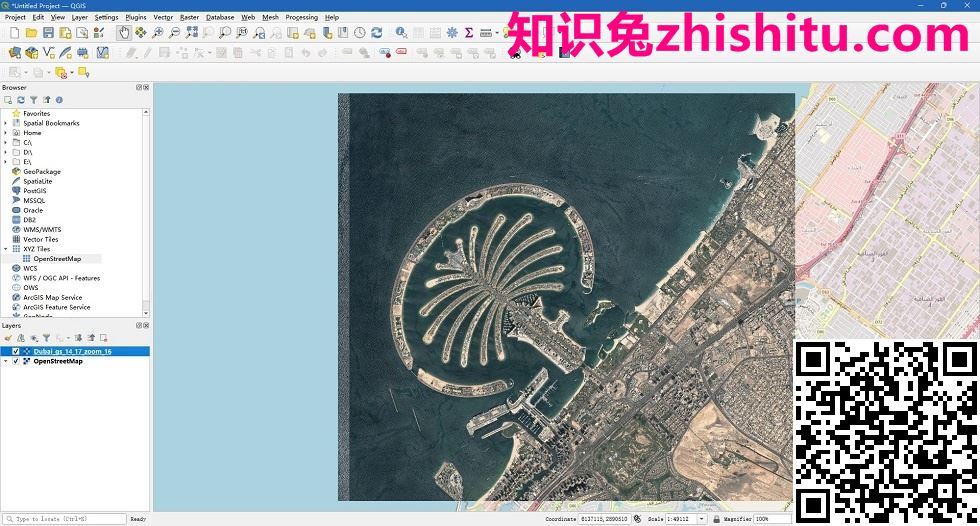Screen dimensions: 980x526
Task: Float the Layers panel
Action: tap(139, 325)
